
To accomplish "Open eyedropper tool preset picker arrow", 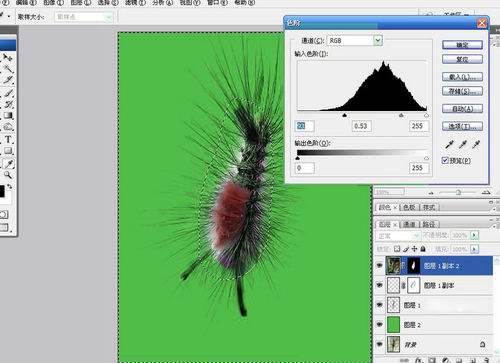I will point(9,16).
